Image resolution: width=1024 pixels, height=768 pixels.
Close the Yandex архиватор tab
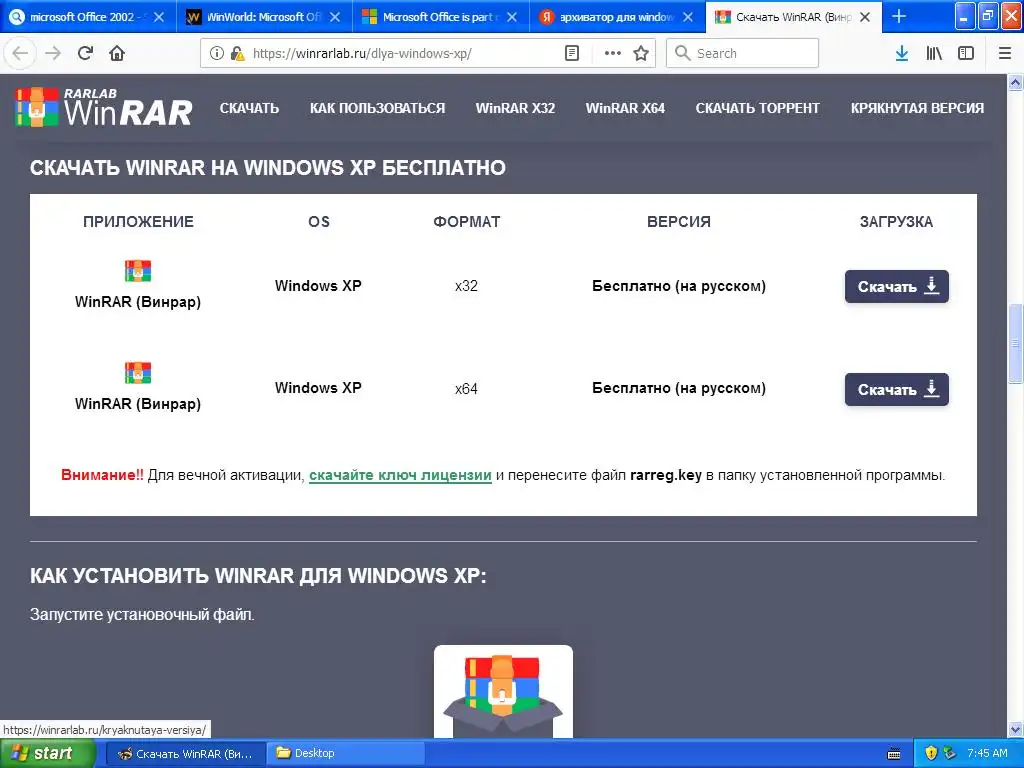pyautogui.click(x=688, y=17)
